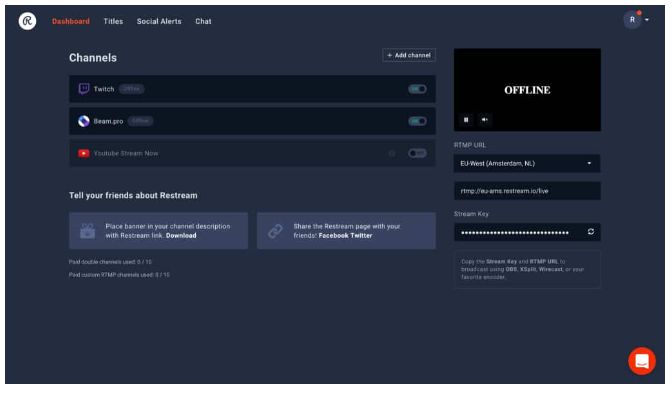Pause the stream preview player
Image resolution: width=672 pixels, height=395 pixels.
[466, 120]
